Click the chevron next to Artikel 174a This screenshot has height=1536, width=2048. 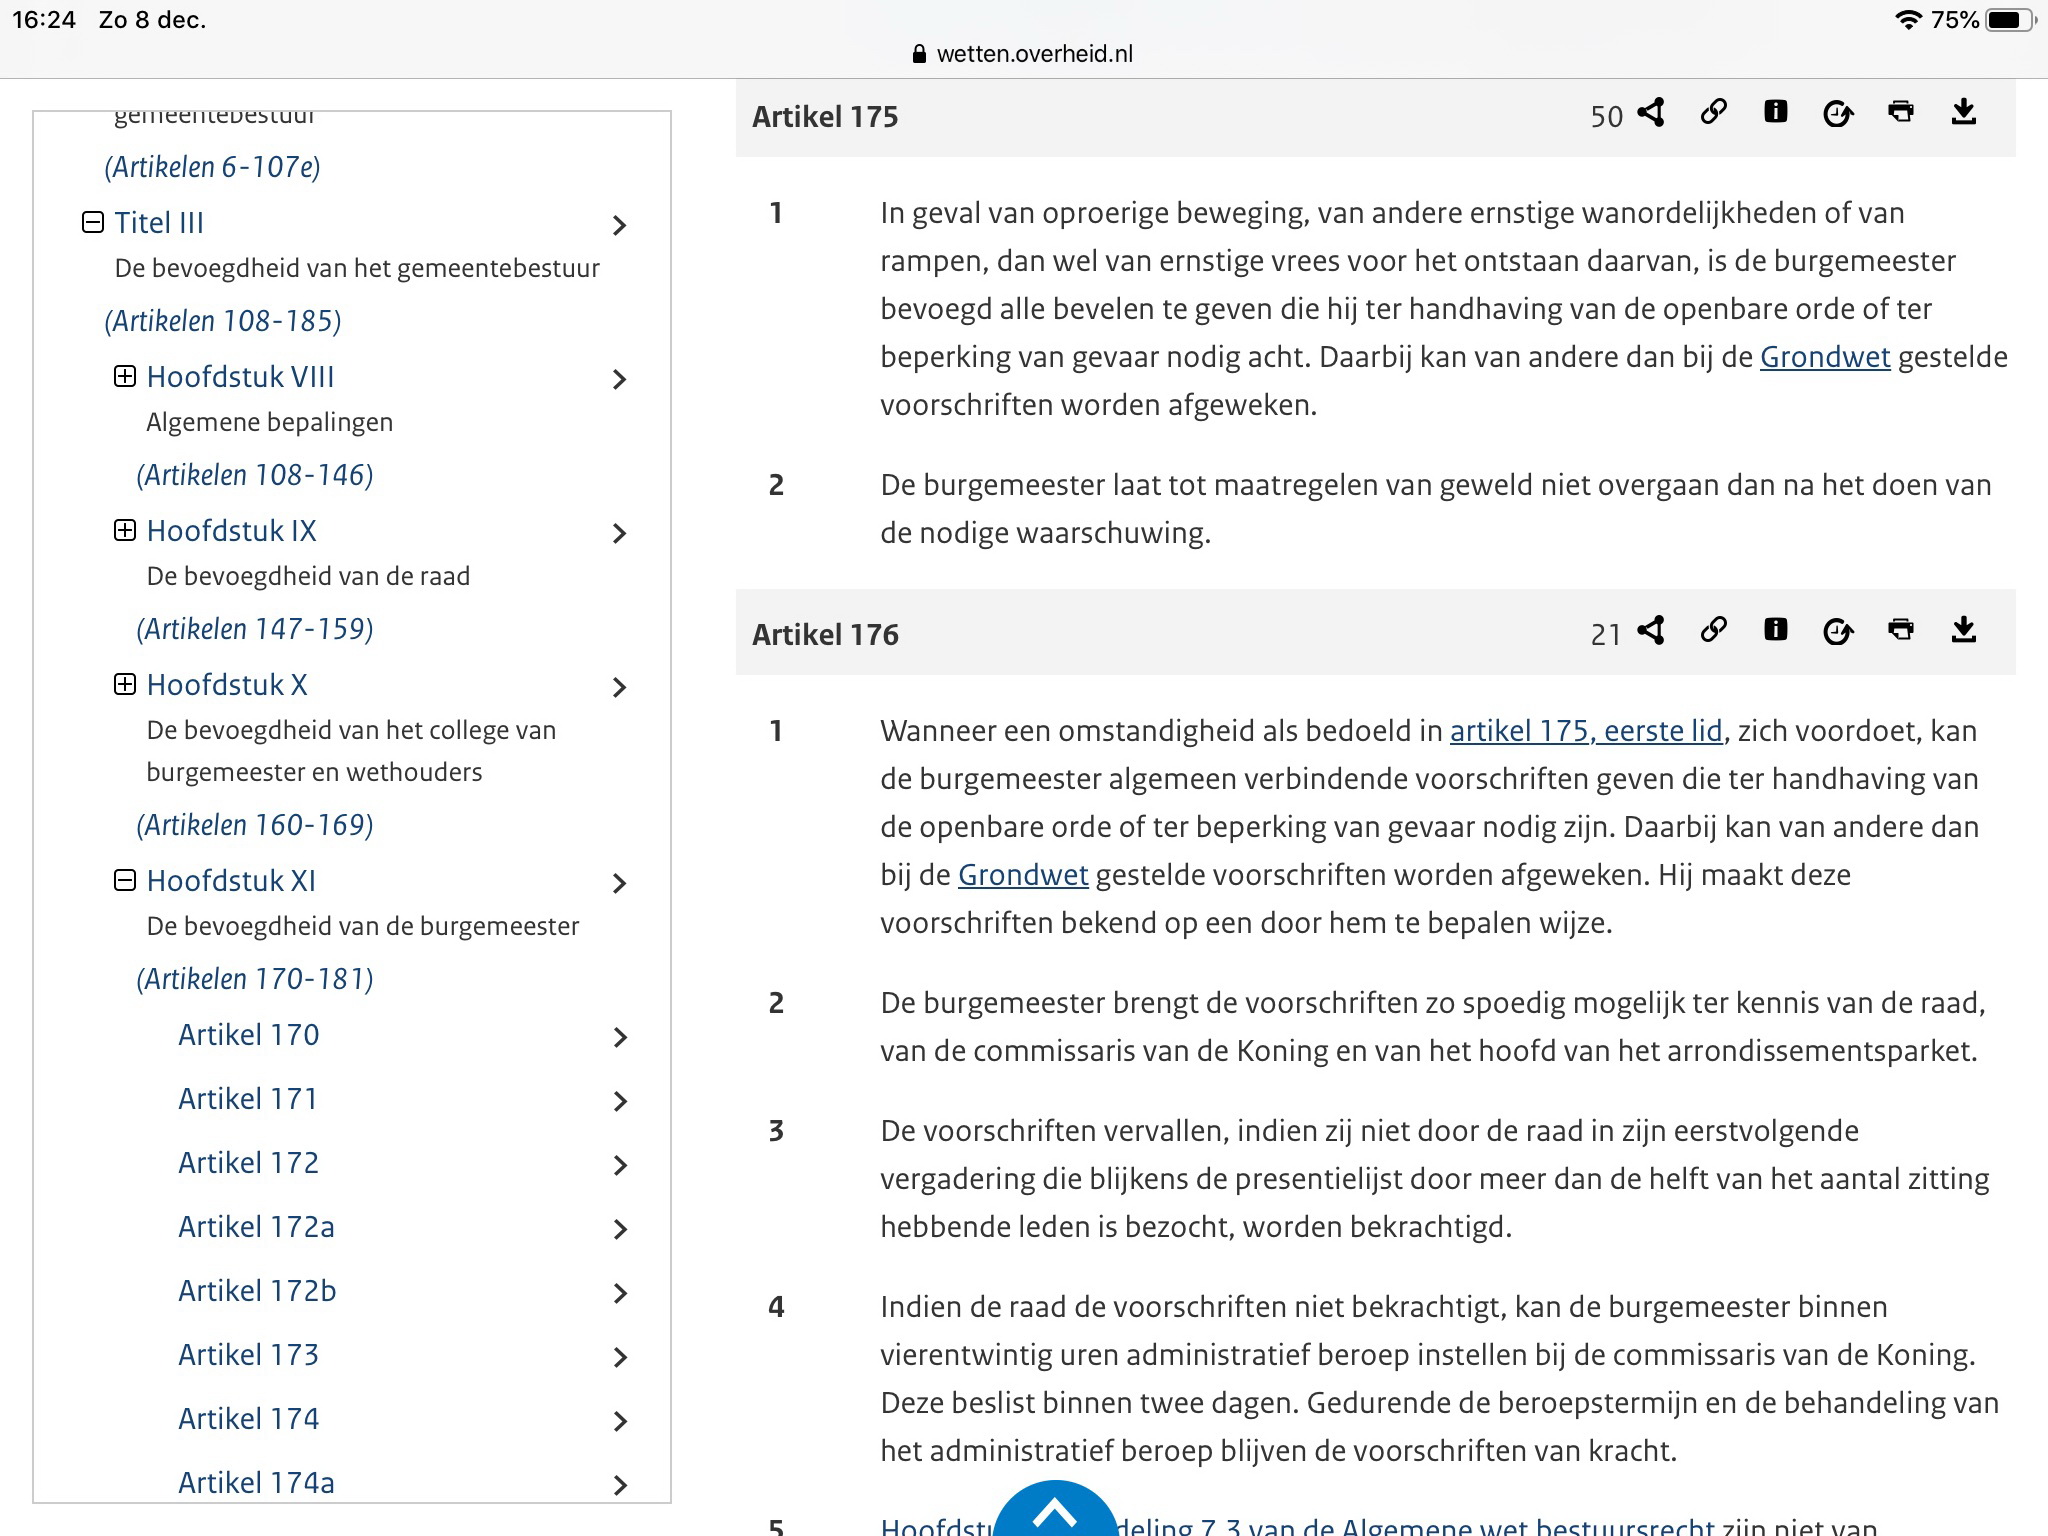point(620,1485)
